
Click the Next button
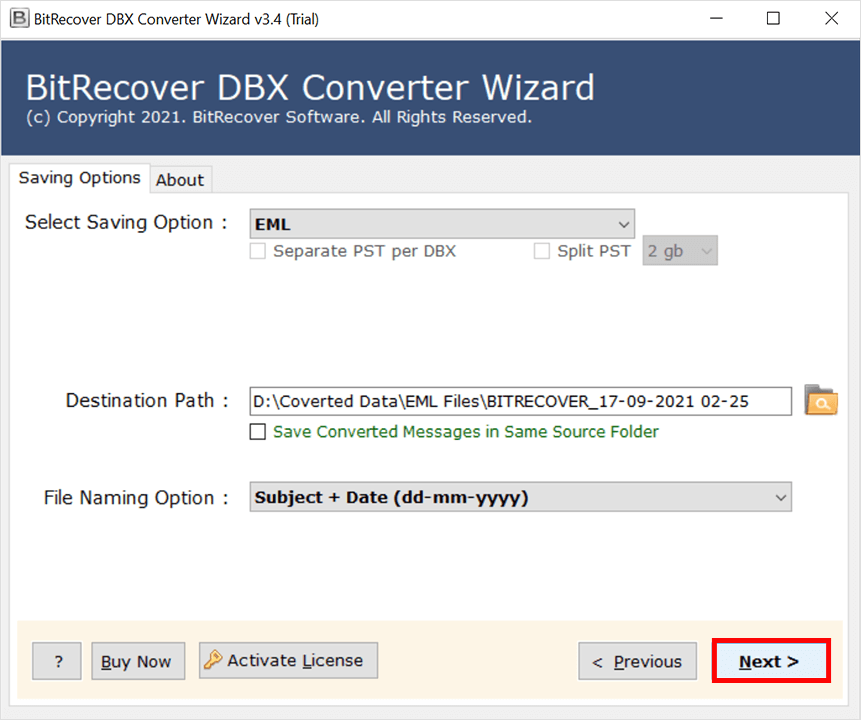coord(771,661)
